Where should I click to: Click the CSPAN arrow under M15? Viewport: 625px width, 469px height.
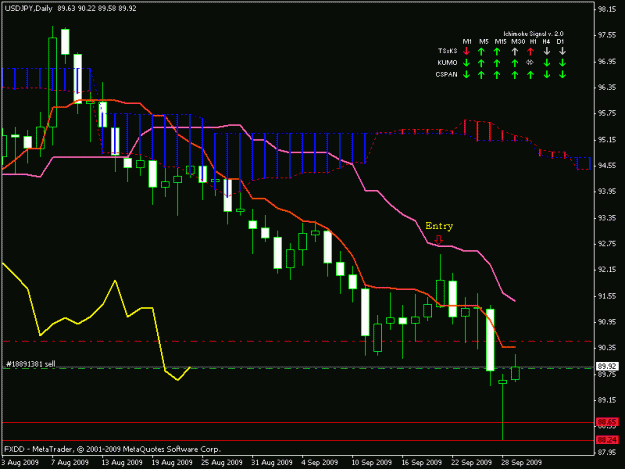click(497, 75)
